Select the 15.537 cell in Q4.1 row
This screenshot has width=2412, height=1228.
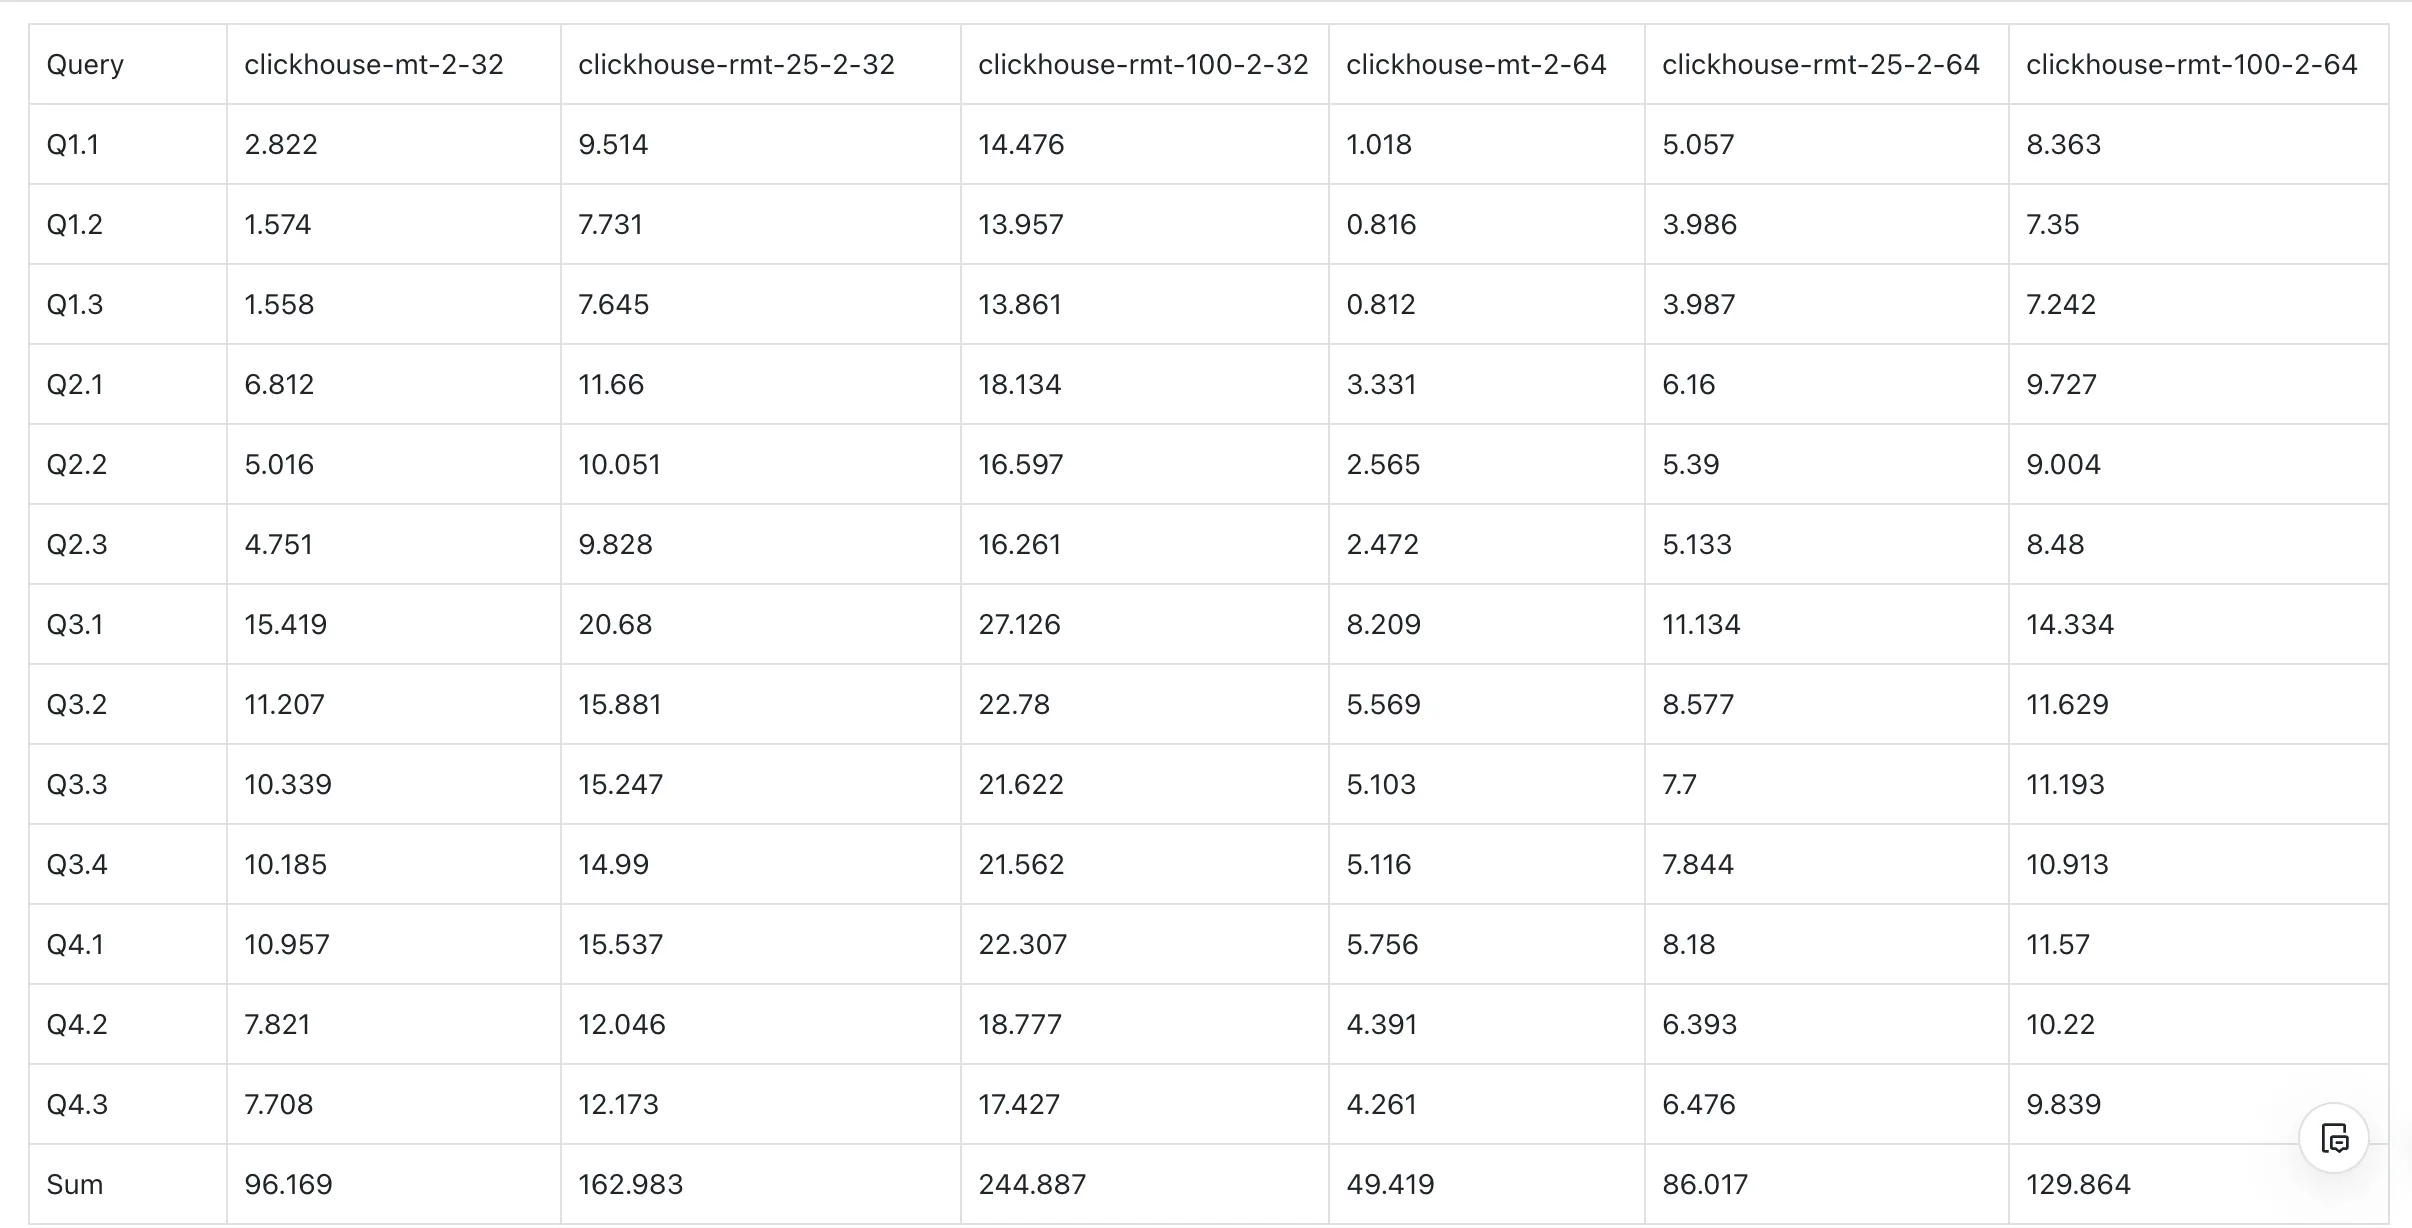[620, 944]
